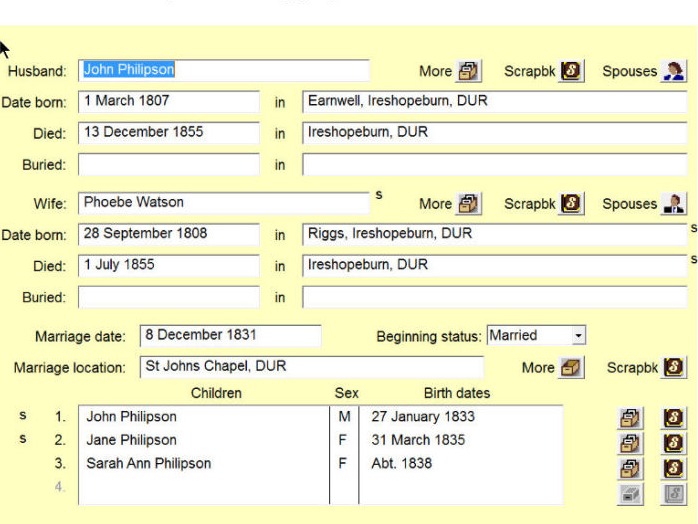The width and height of the screenshot is (698, 524).
Task: Click birth date Abt. 1838
Action: pos(402,463)
